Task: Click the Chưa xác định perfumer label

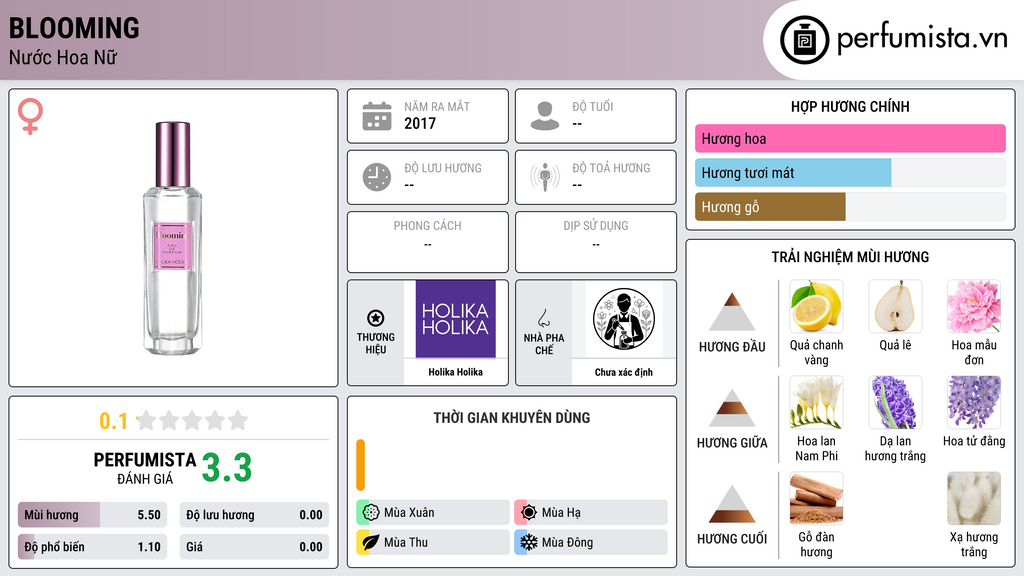Action: pos(624,372)
